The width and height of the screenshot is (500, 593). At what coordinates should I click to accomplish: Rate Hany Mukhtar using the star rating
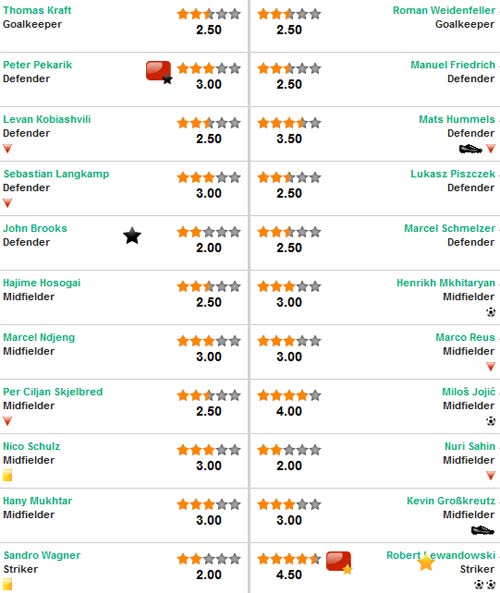tap(209, 505)
